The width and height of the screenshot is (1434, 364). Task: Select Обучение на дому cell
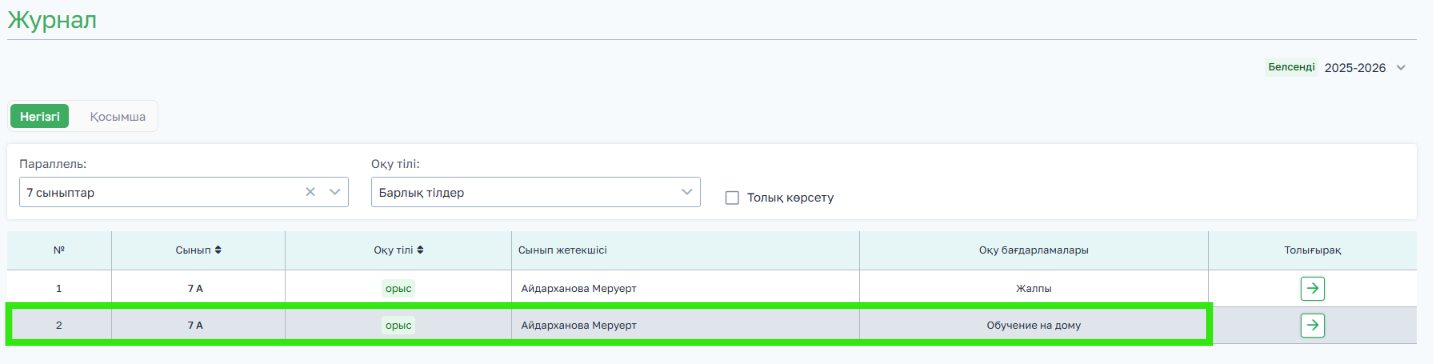[1033, 325]
